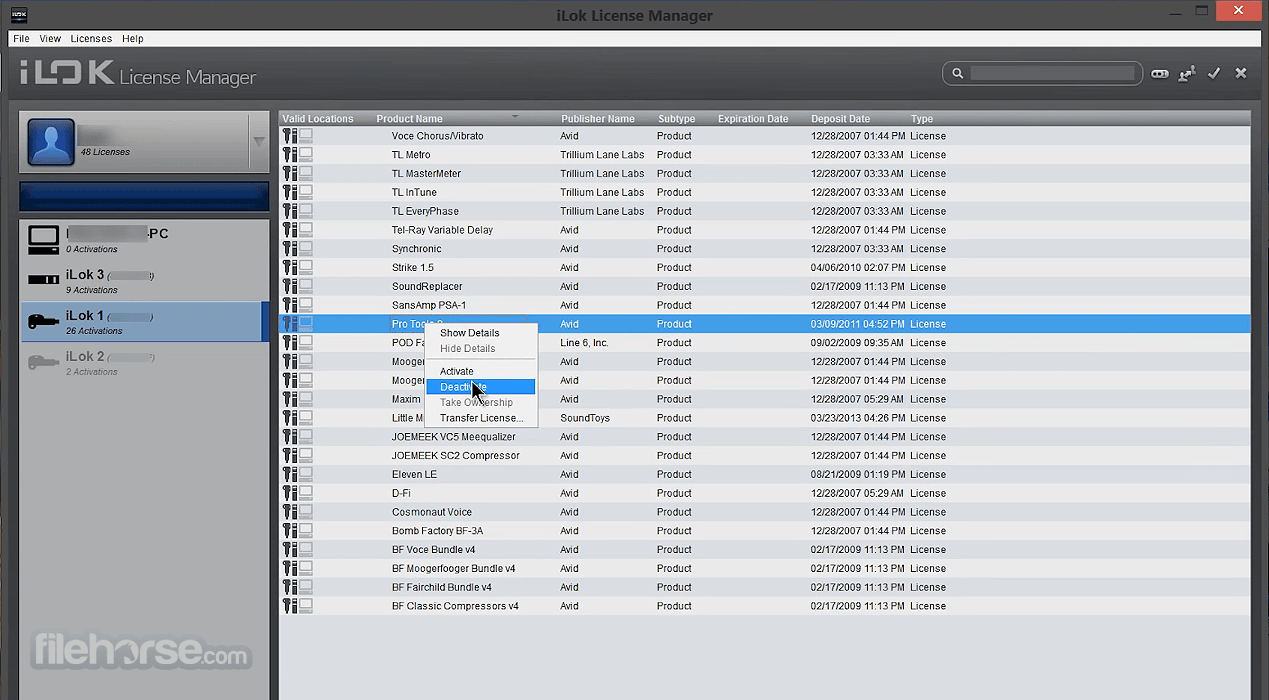Sort by the Publisher Name column header
The width and height of the screenshot is (1269, 700).
point(598,119)
